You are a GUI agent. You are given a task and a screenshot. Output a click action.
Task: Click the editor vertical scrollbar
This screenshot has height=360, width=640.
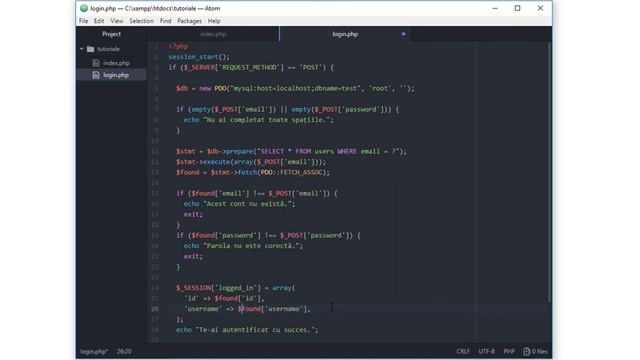click(549, 173)
